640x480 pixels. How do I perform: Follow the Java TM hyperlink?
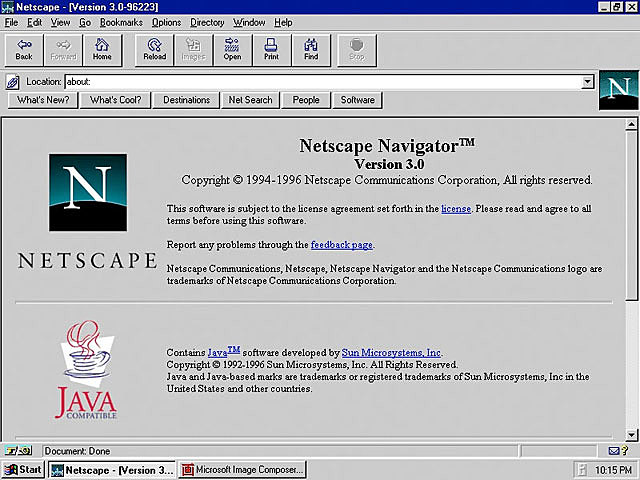pos(224,351)
